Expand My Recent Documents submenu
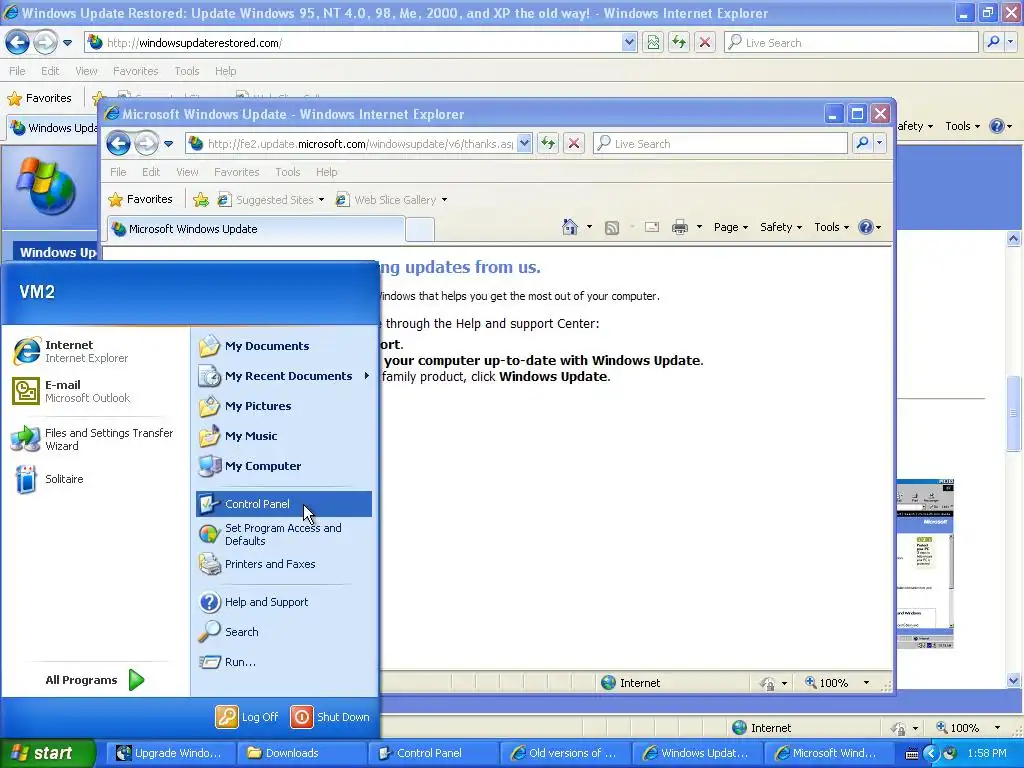Image resolution: width=1024 pixels, height=768 pixels. [283, 376]
